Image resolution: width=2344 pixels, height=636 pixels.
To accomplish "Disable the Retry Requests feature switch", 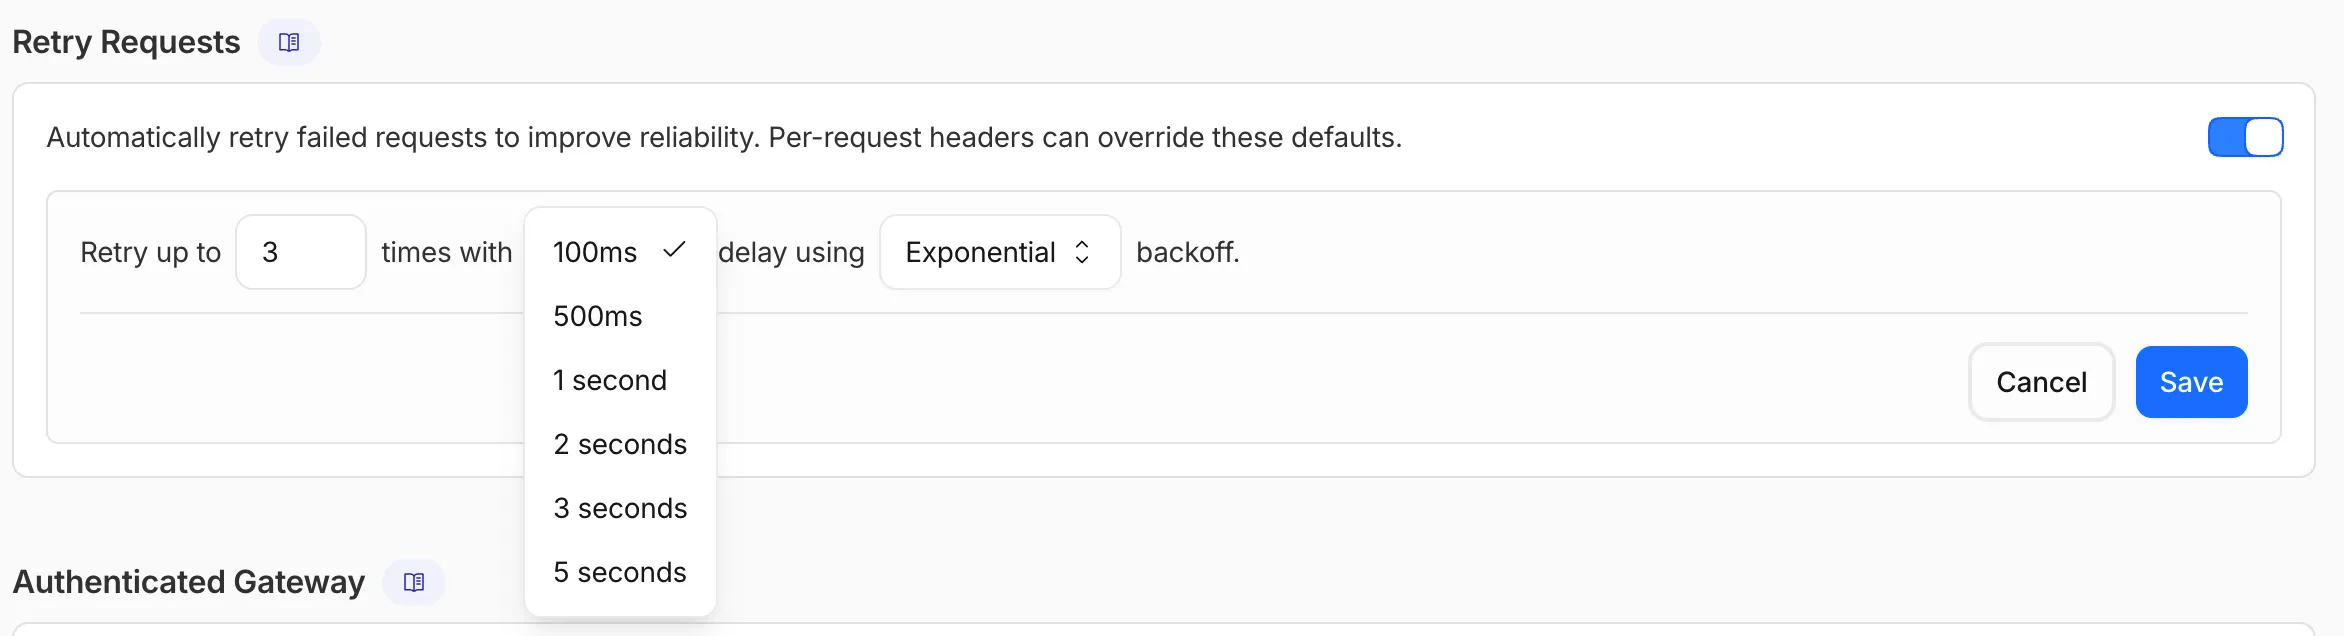I will (x=2244, y=137).
